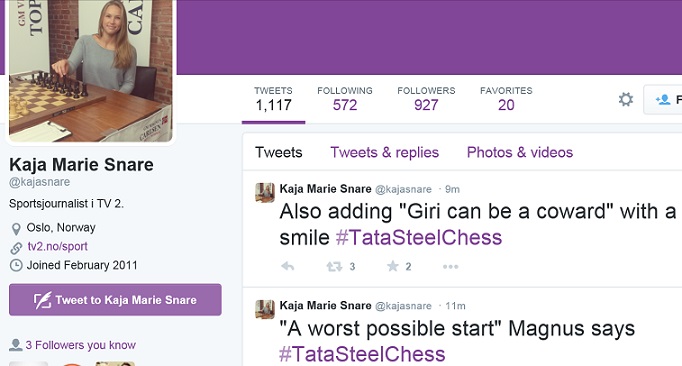
Task: Open the 20 Favorites count
Action: click(x=506, y=99)
